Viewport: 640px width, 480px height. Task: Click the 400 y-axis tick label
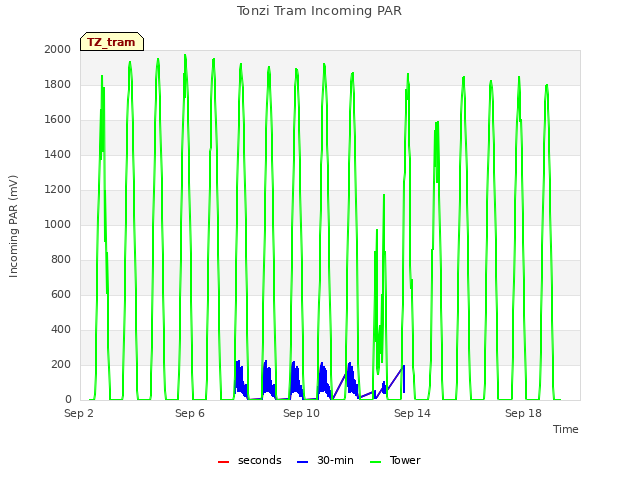61,329
